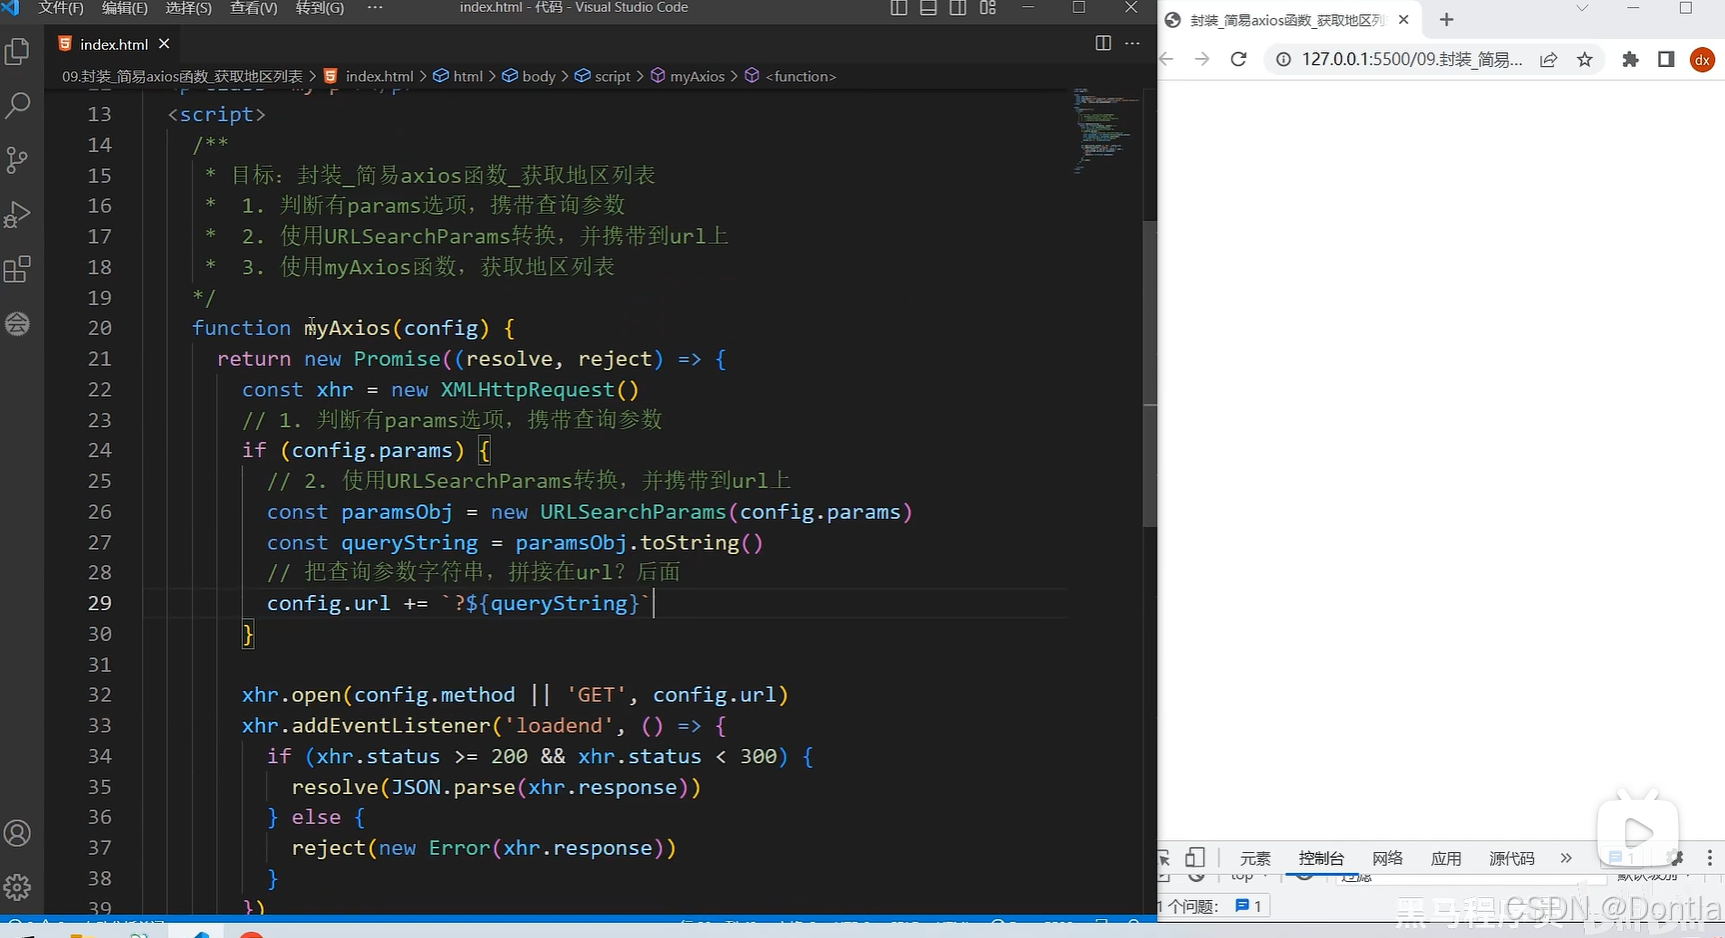1725x938 pixels.
Task: Click line number 20 in the gutter
Action: (x=99, y=328)
